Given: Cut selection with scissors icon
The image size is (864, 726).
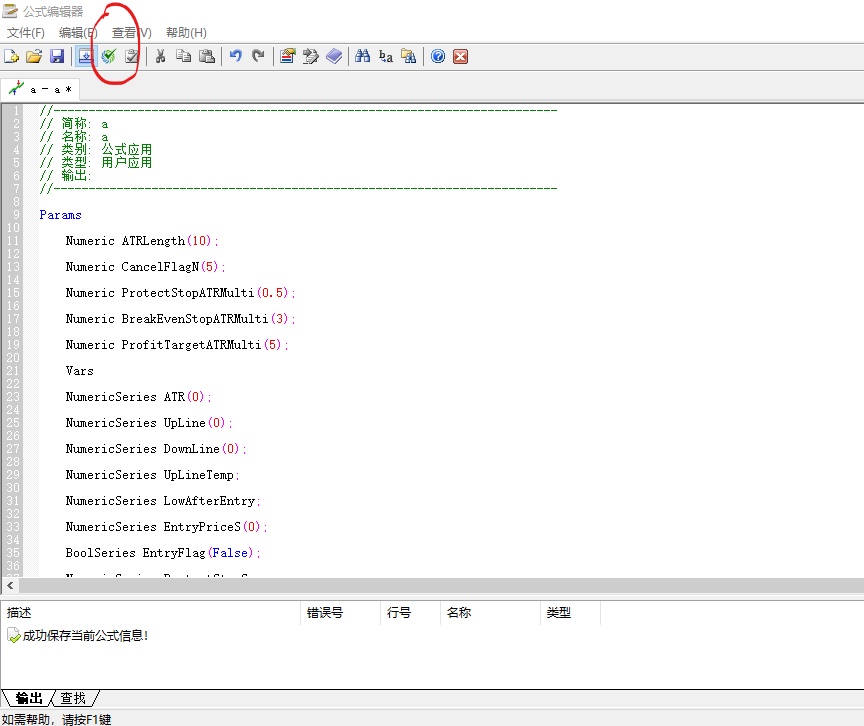Looking at the screenshot, I should (160, 56).
